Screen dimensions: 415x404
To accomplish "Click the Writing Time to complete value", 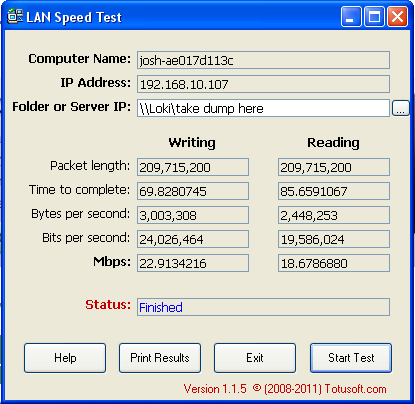I will (x=193, y=191).
